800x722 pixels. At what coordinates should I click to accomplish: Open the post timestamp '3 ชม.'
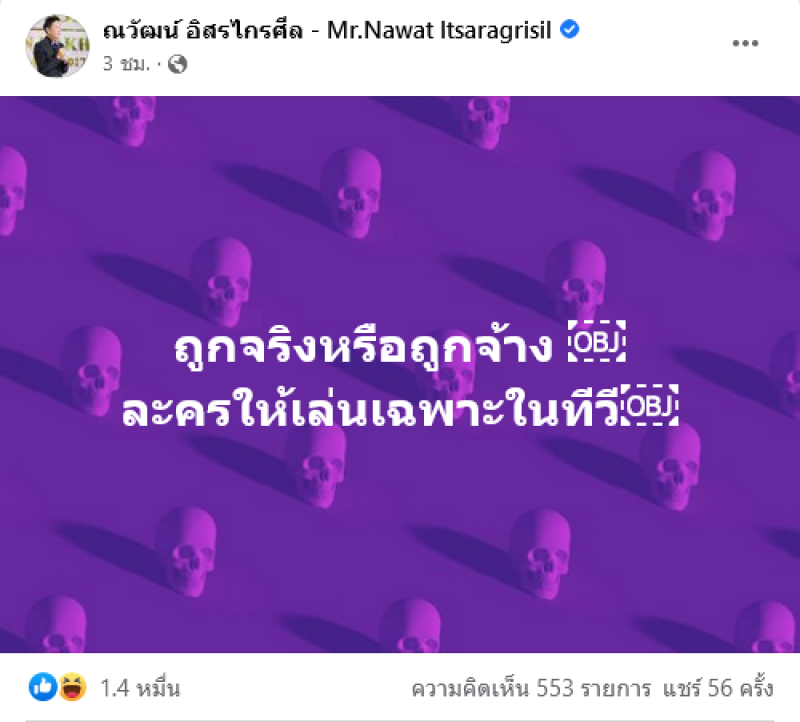[x=127, y=64]
